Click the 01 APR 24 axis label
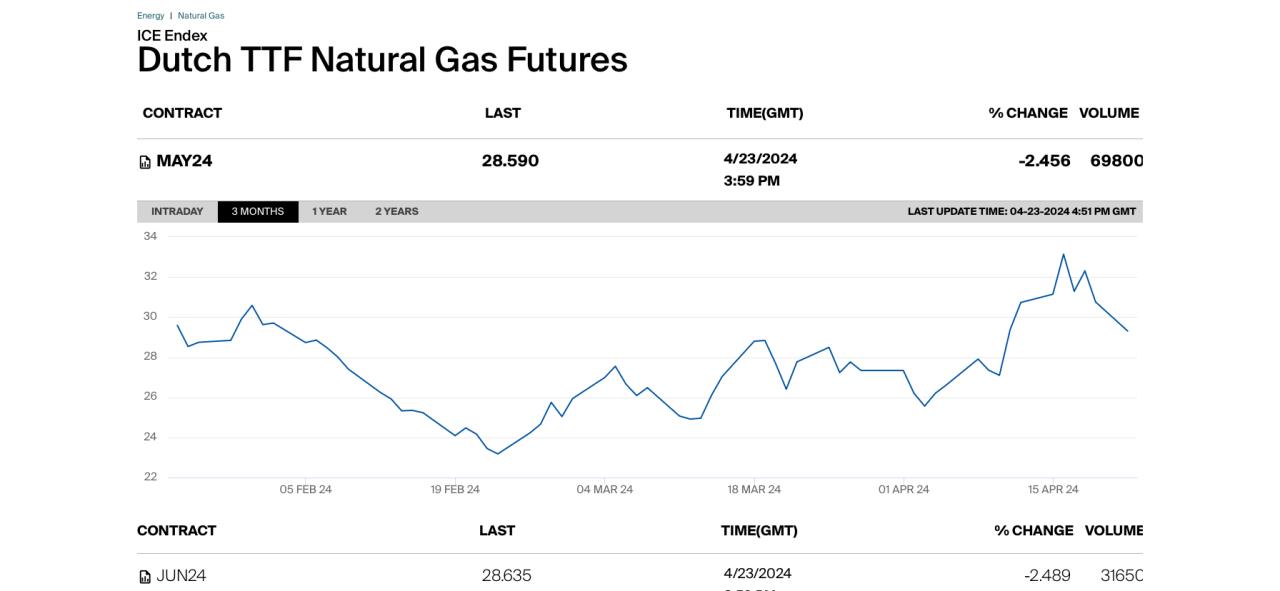Image resolution: width=1280 pixels, height=591 pixels. 904,490
